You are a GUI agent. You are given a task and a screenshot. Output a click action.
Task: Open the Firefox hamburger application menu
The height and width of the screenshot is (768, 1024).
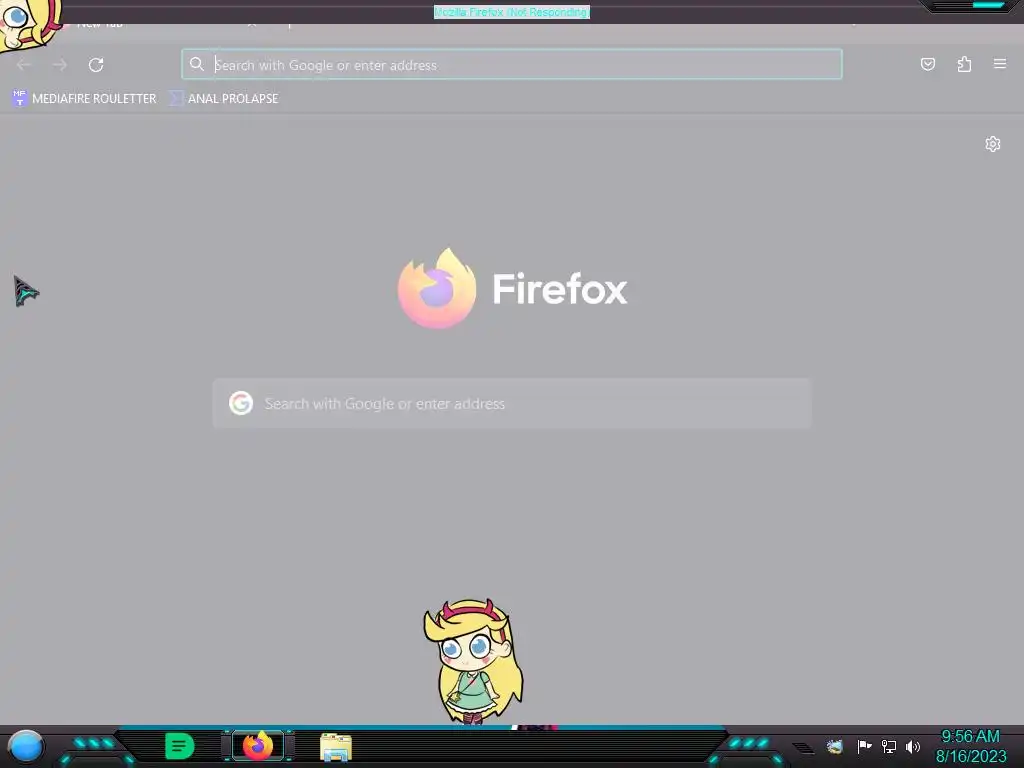(x=1000, y=64)
